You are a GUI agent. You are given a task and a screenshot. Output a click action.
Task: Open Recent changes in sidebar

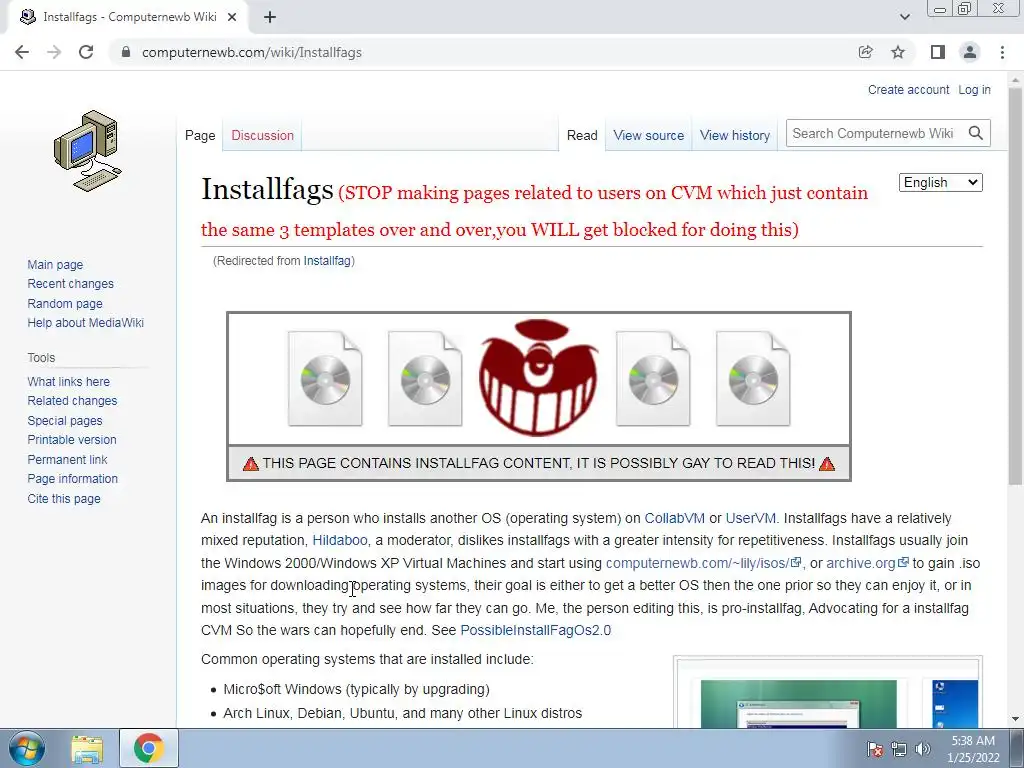pos(71,283)
